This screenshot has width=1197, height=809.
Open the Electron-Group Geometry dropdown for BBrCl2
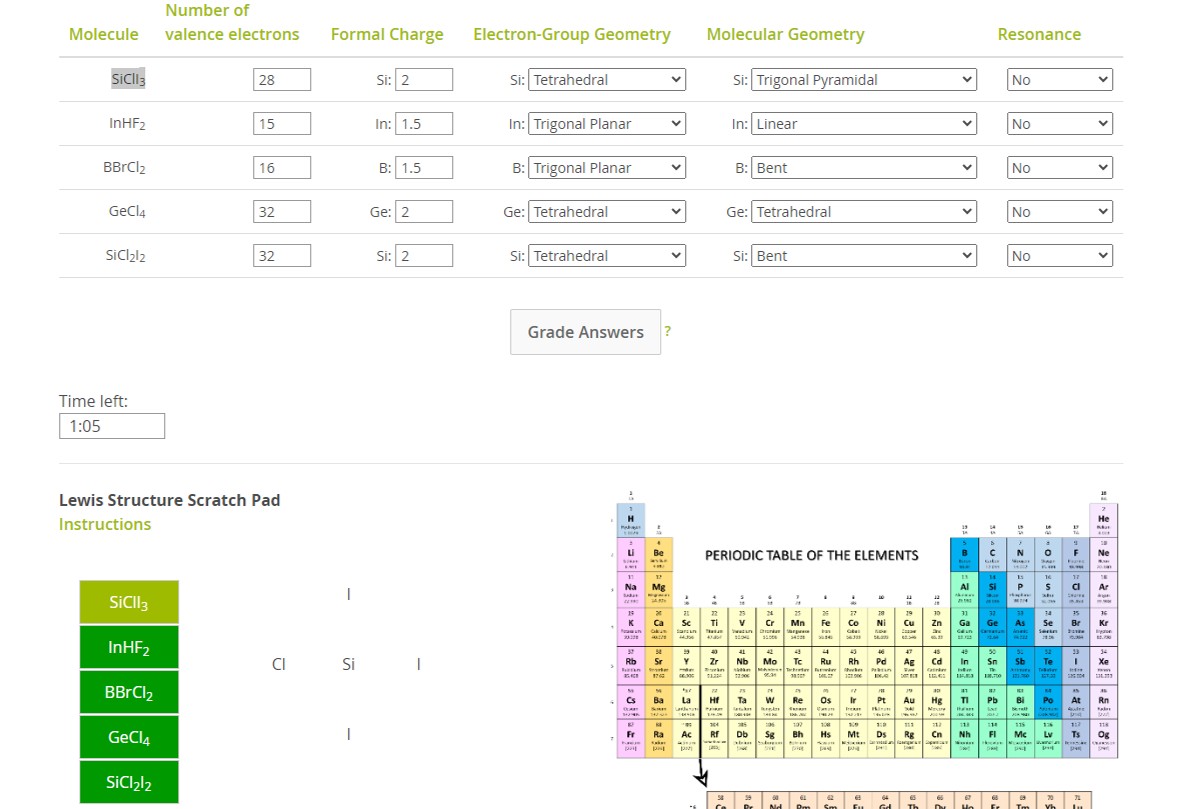[606, 167]
